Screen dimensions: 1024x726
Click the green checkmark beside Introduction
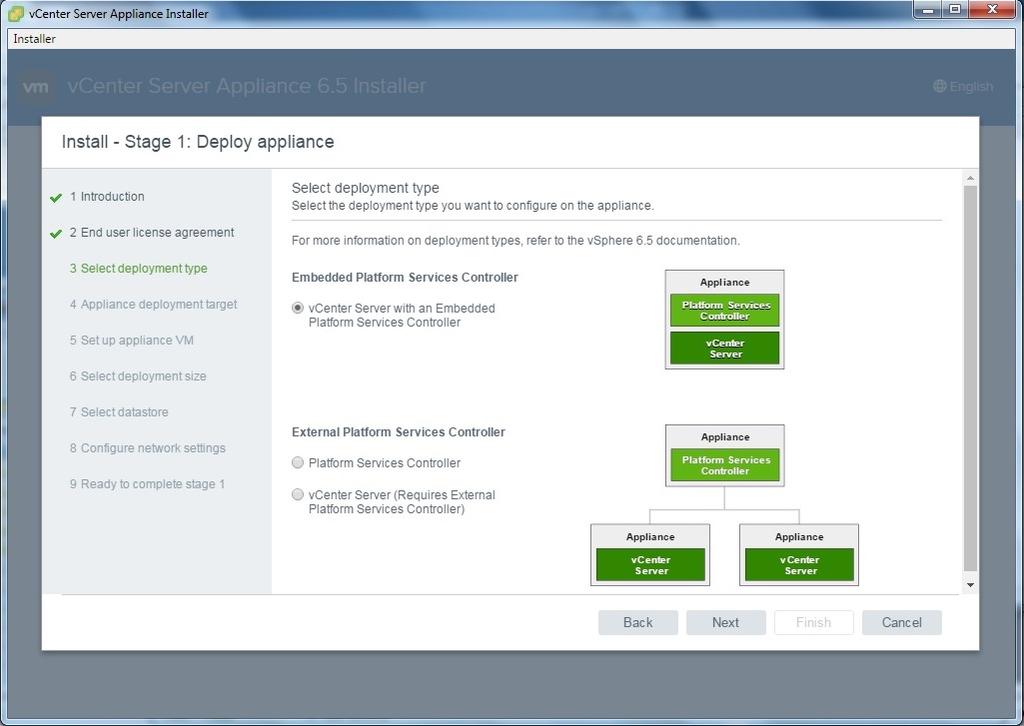[x=56, y=197]
